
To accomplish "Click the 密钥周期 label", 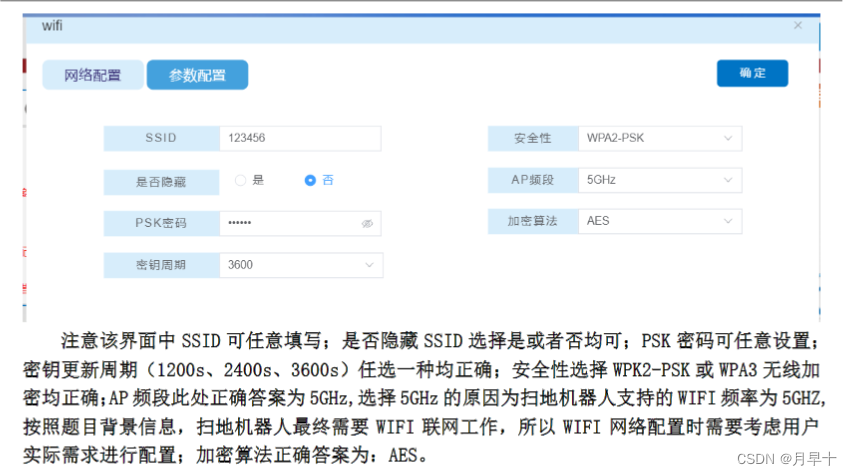I will point(161,265).
